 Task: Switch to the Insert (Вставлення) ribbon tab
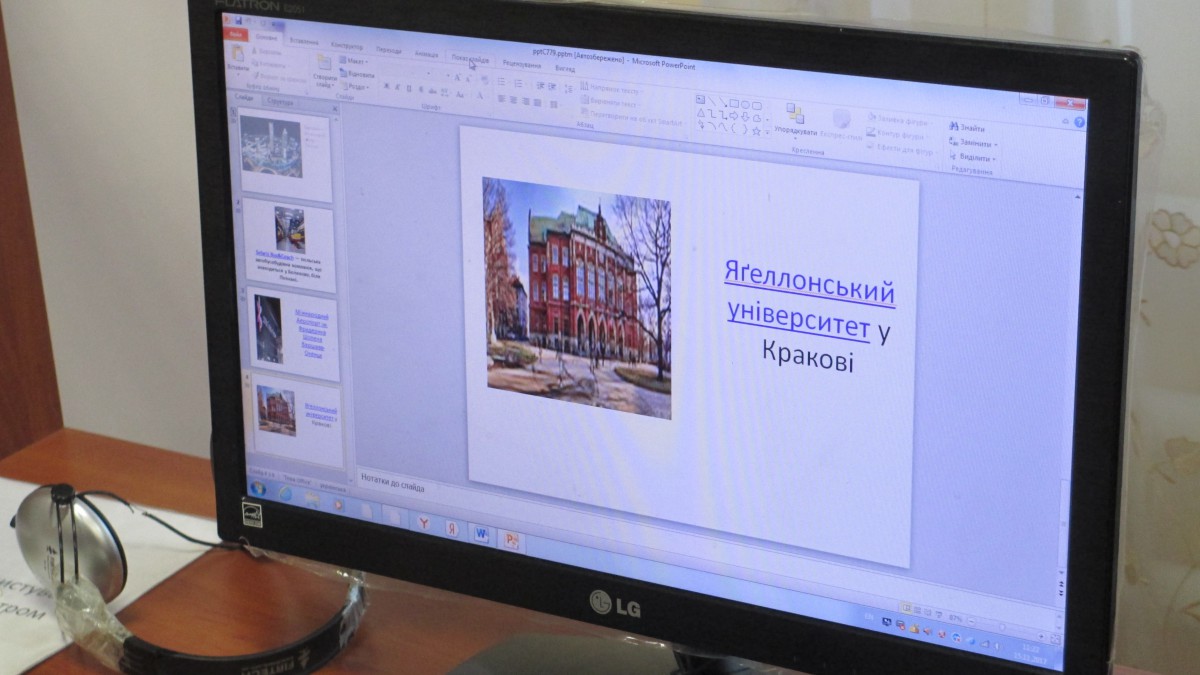coord(304,41)
